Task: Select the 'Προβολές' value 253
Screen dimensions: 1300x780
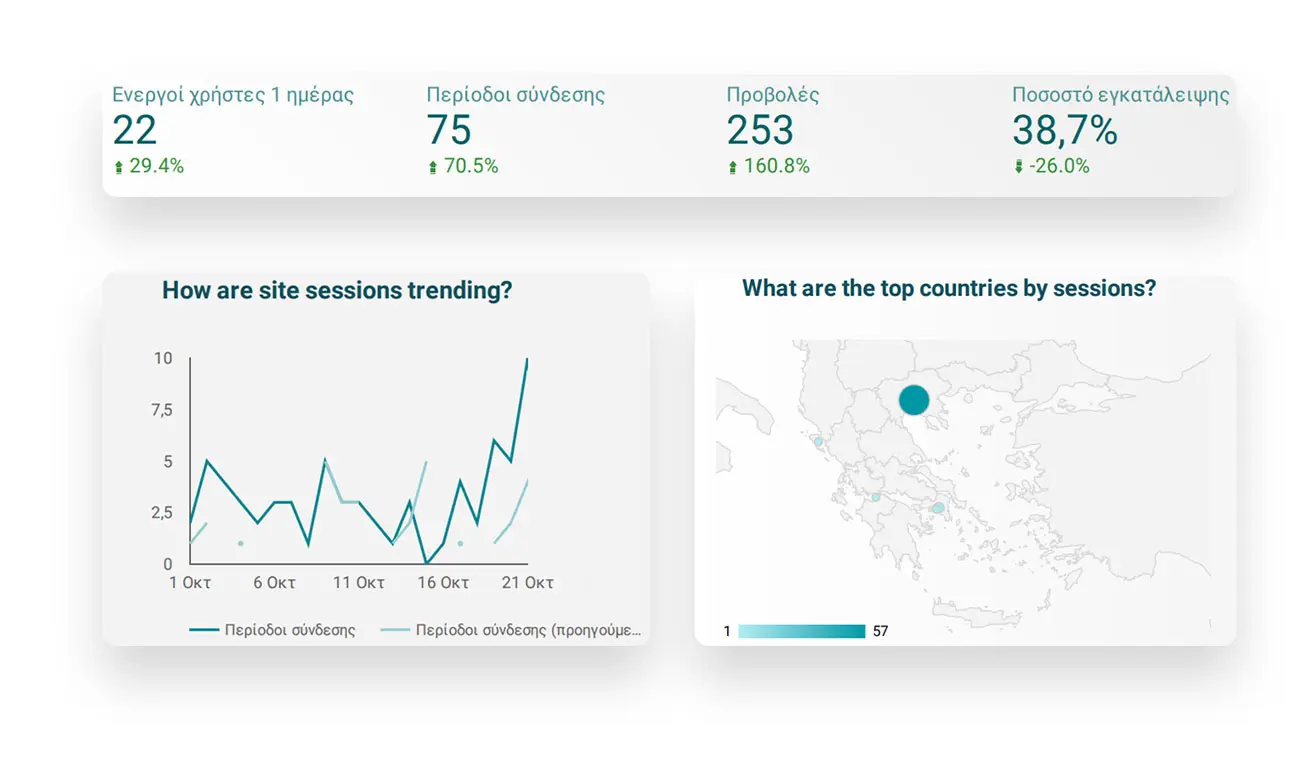Action: point(760,131)
